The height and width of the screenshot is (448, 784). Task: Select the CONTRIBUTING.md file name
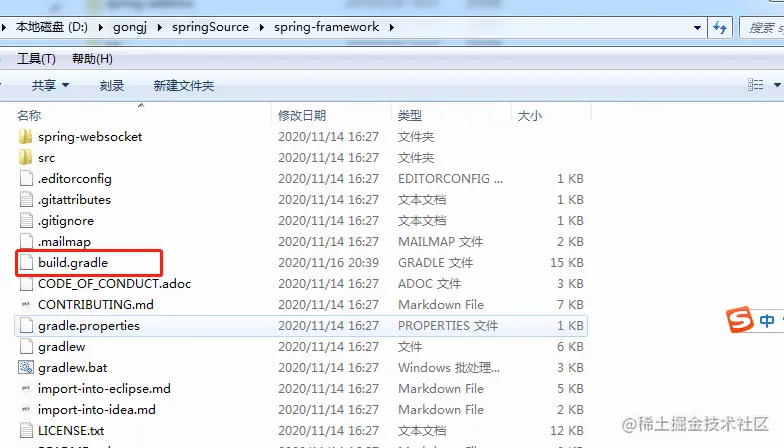pyautogui.click(x=96, y=304)
